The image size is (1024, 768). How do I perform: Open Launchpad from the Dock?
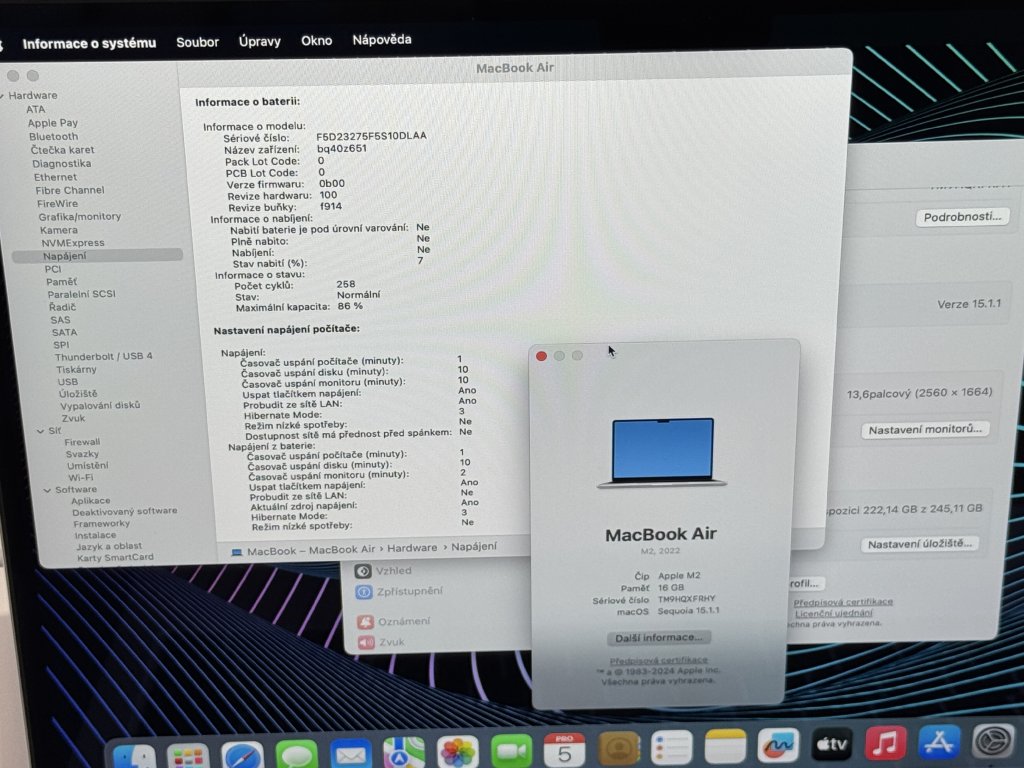pos(188,756)
